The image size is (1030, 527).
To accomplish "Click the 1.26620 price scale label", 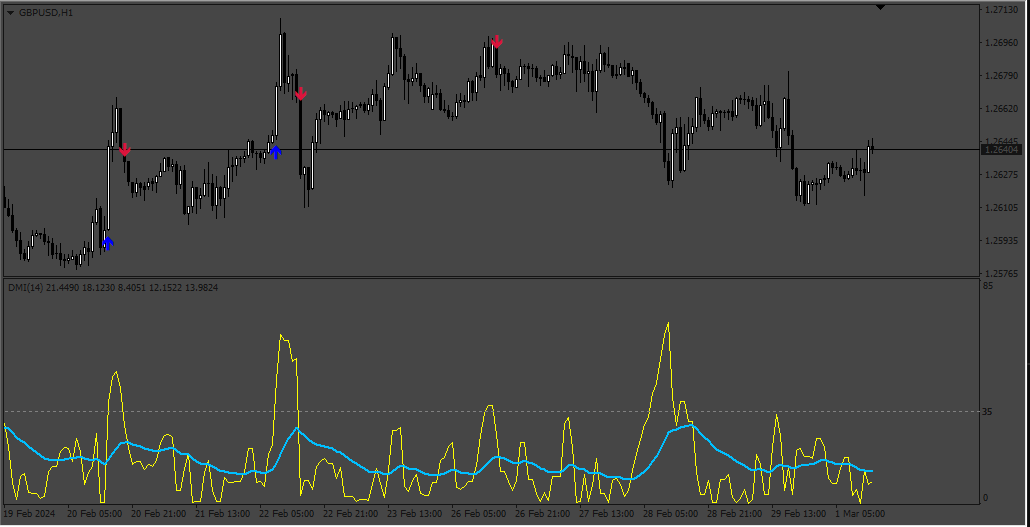I will point(1002,109).
